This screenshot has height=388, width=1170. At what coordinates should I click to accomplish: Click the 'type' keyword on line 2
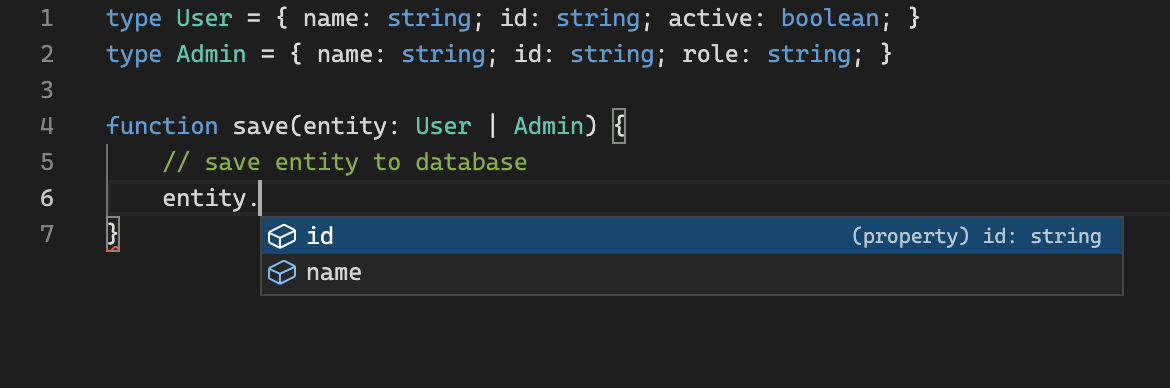click(134, 54)
